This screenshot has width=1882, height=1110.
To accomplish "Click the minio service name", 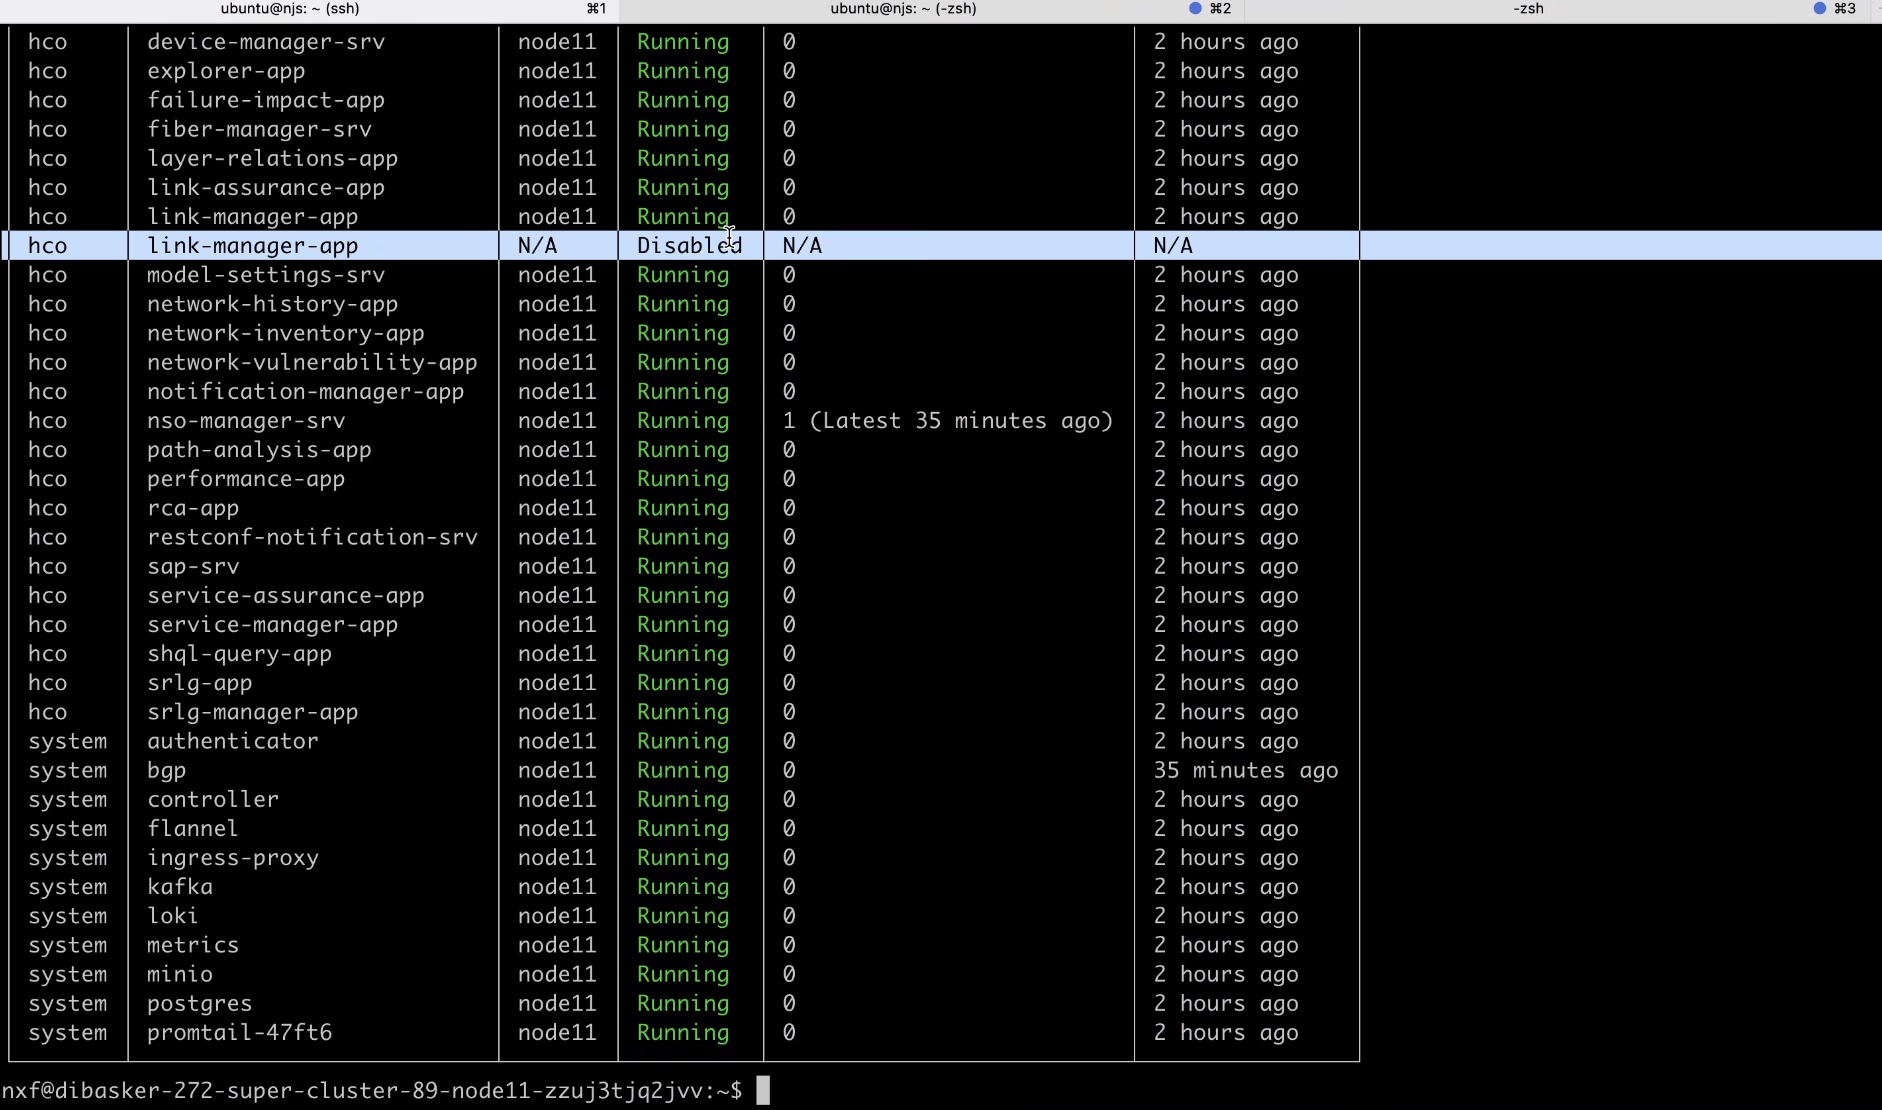I will (x=180, y=973).
